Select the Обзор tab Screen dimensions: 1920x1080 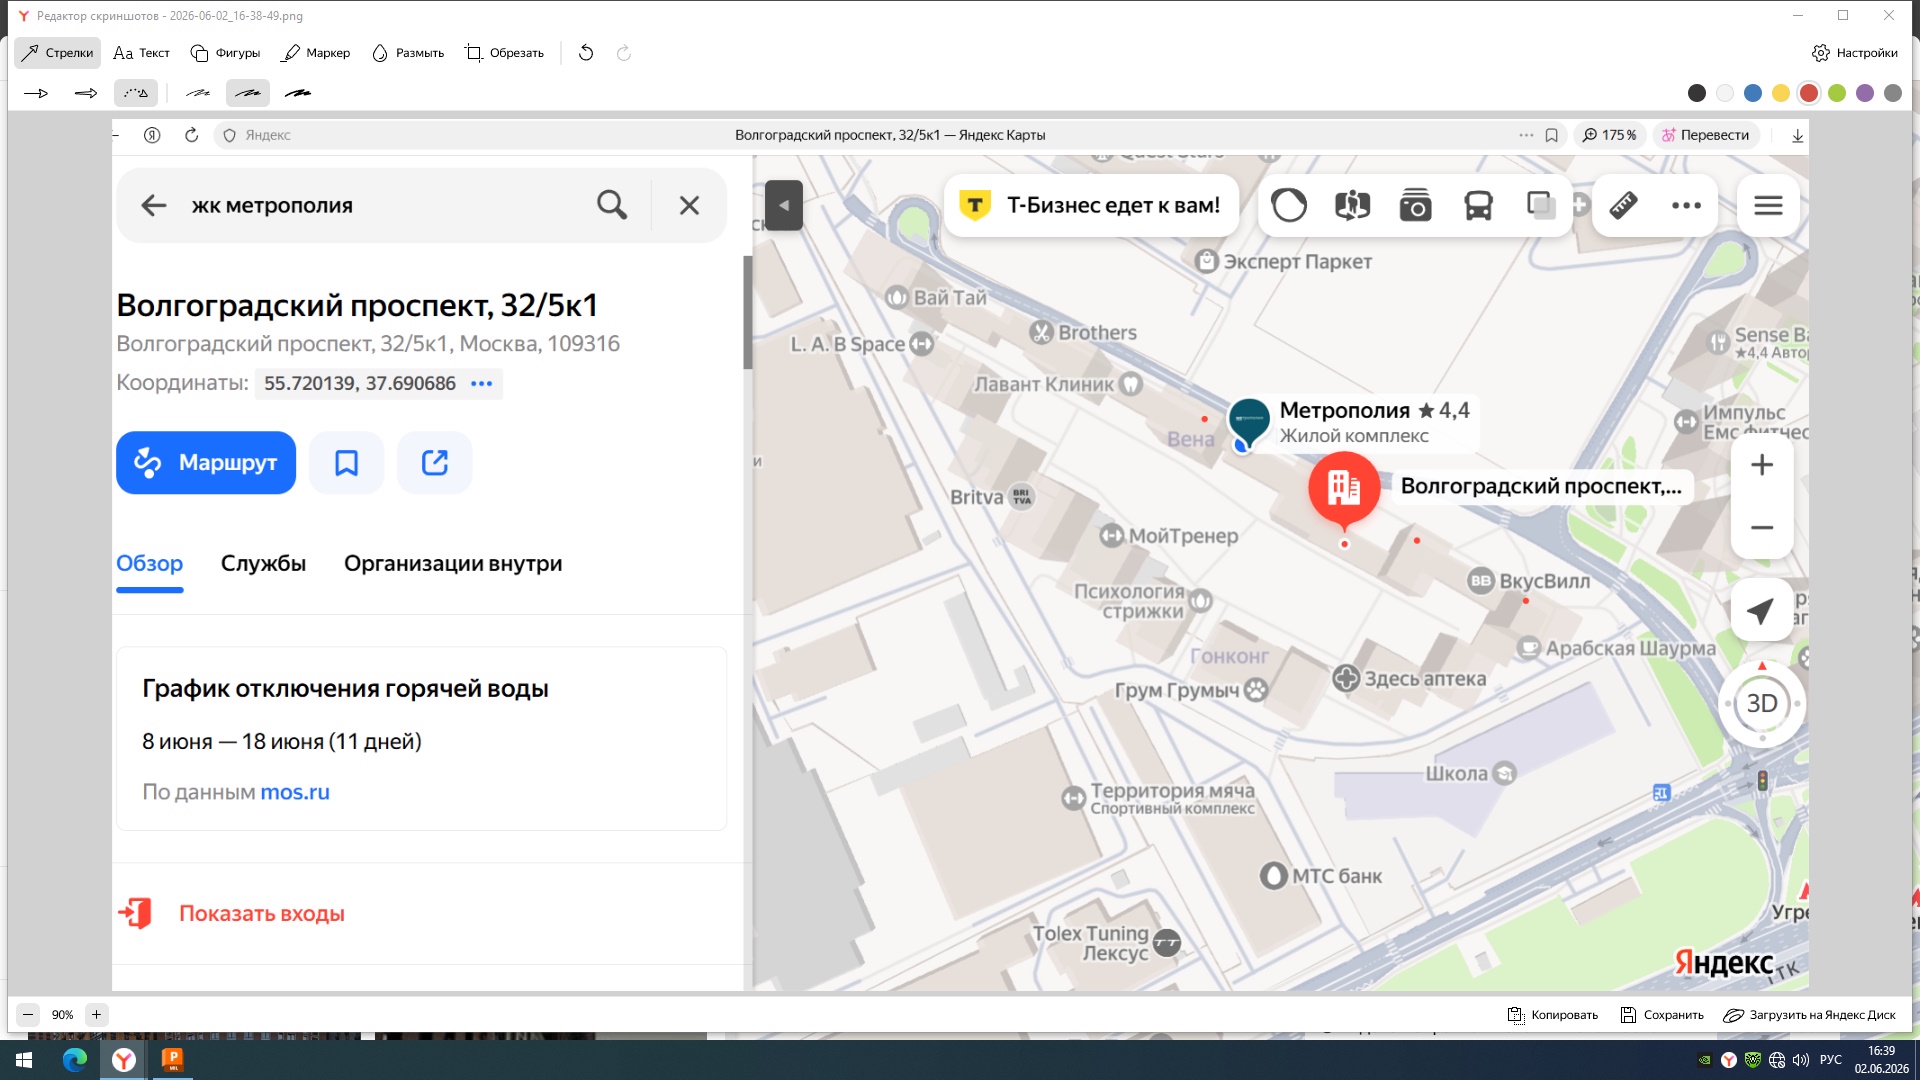(x=149, y=564)
